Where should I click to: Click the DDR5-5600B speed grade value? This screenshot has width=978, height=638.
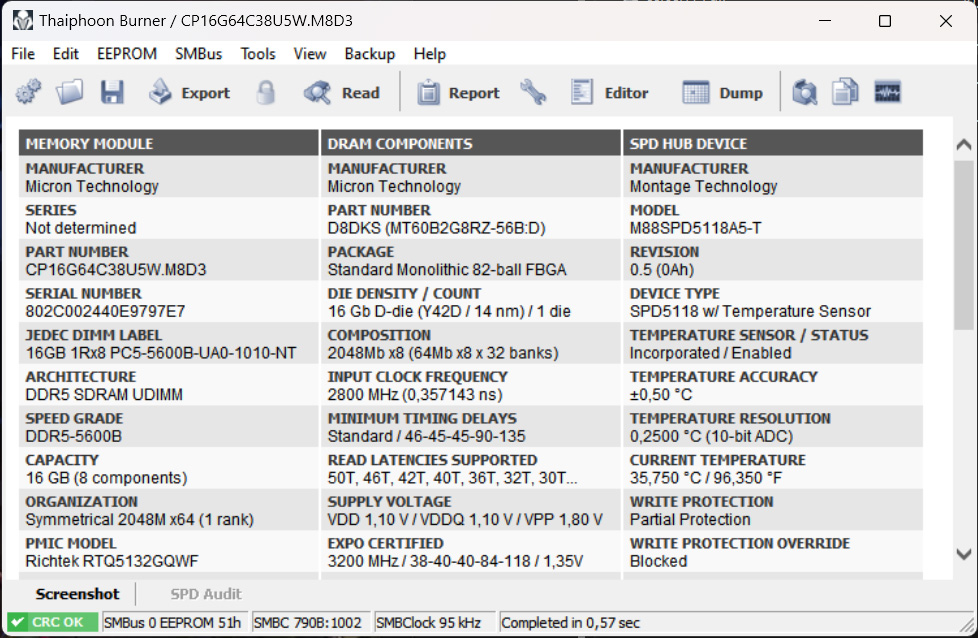point(74,436)
